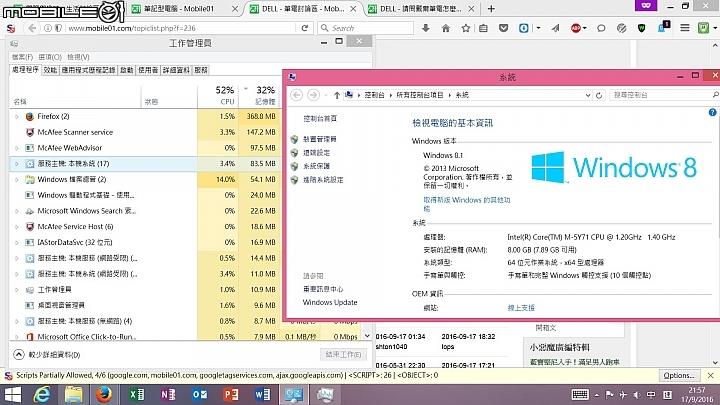Image resolution: width=720 pixels, height=405 pixels.
Task: Sort processes by the 記憶體 column header
Action: point(258,95)
